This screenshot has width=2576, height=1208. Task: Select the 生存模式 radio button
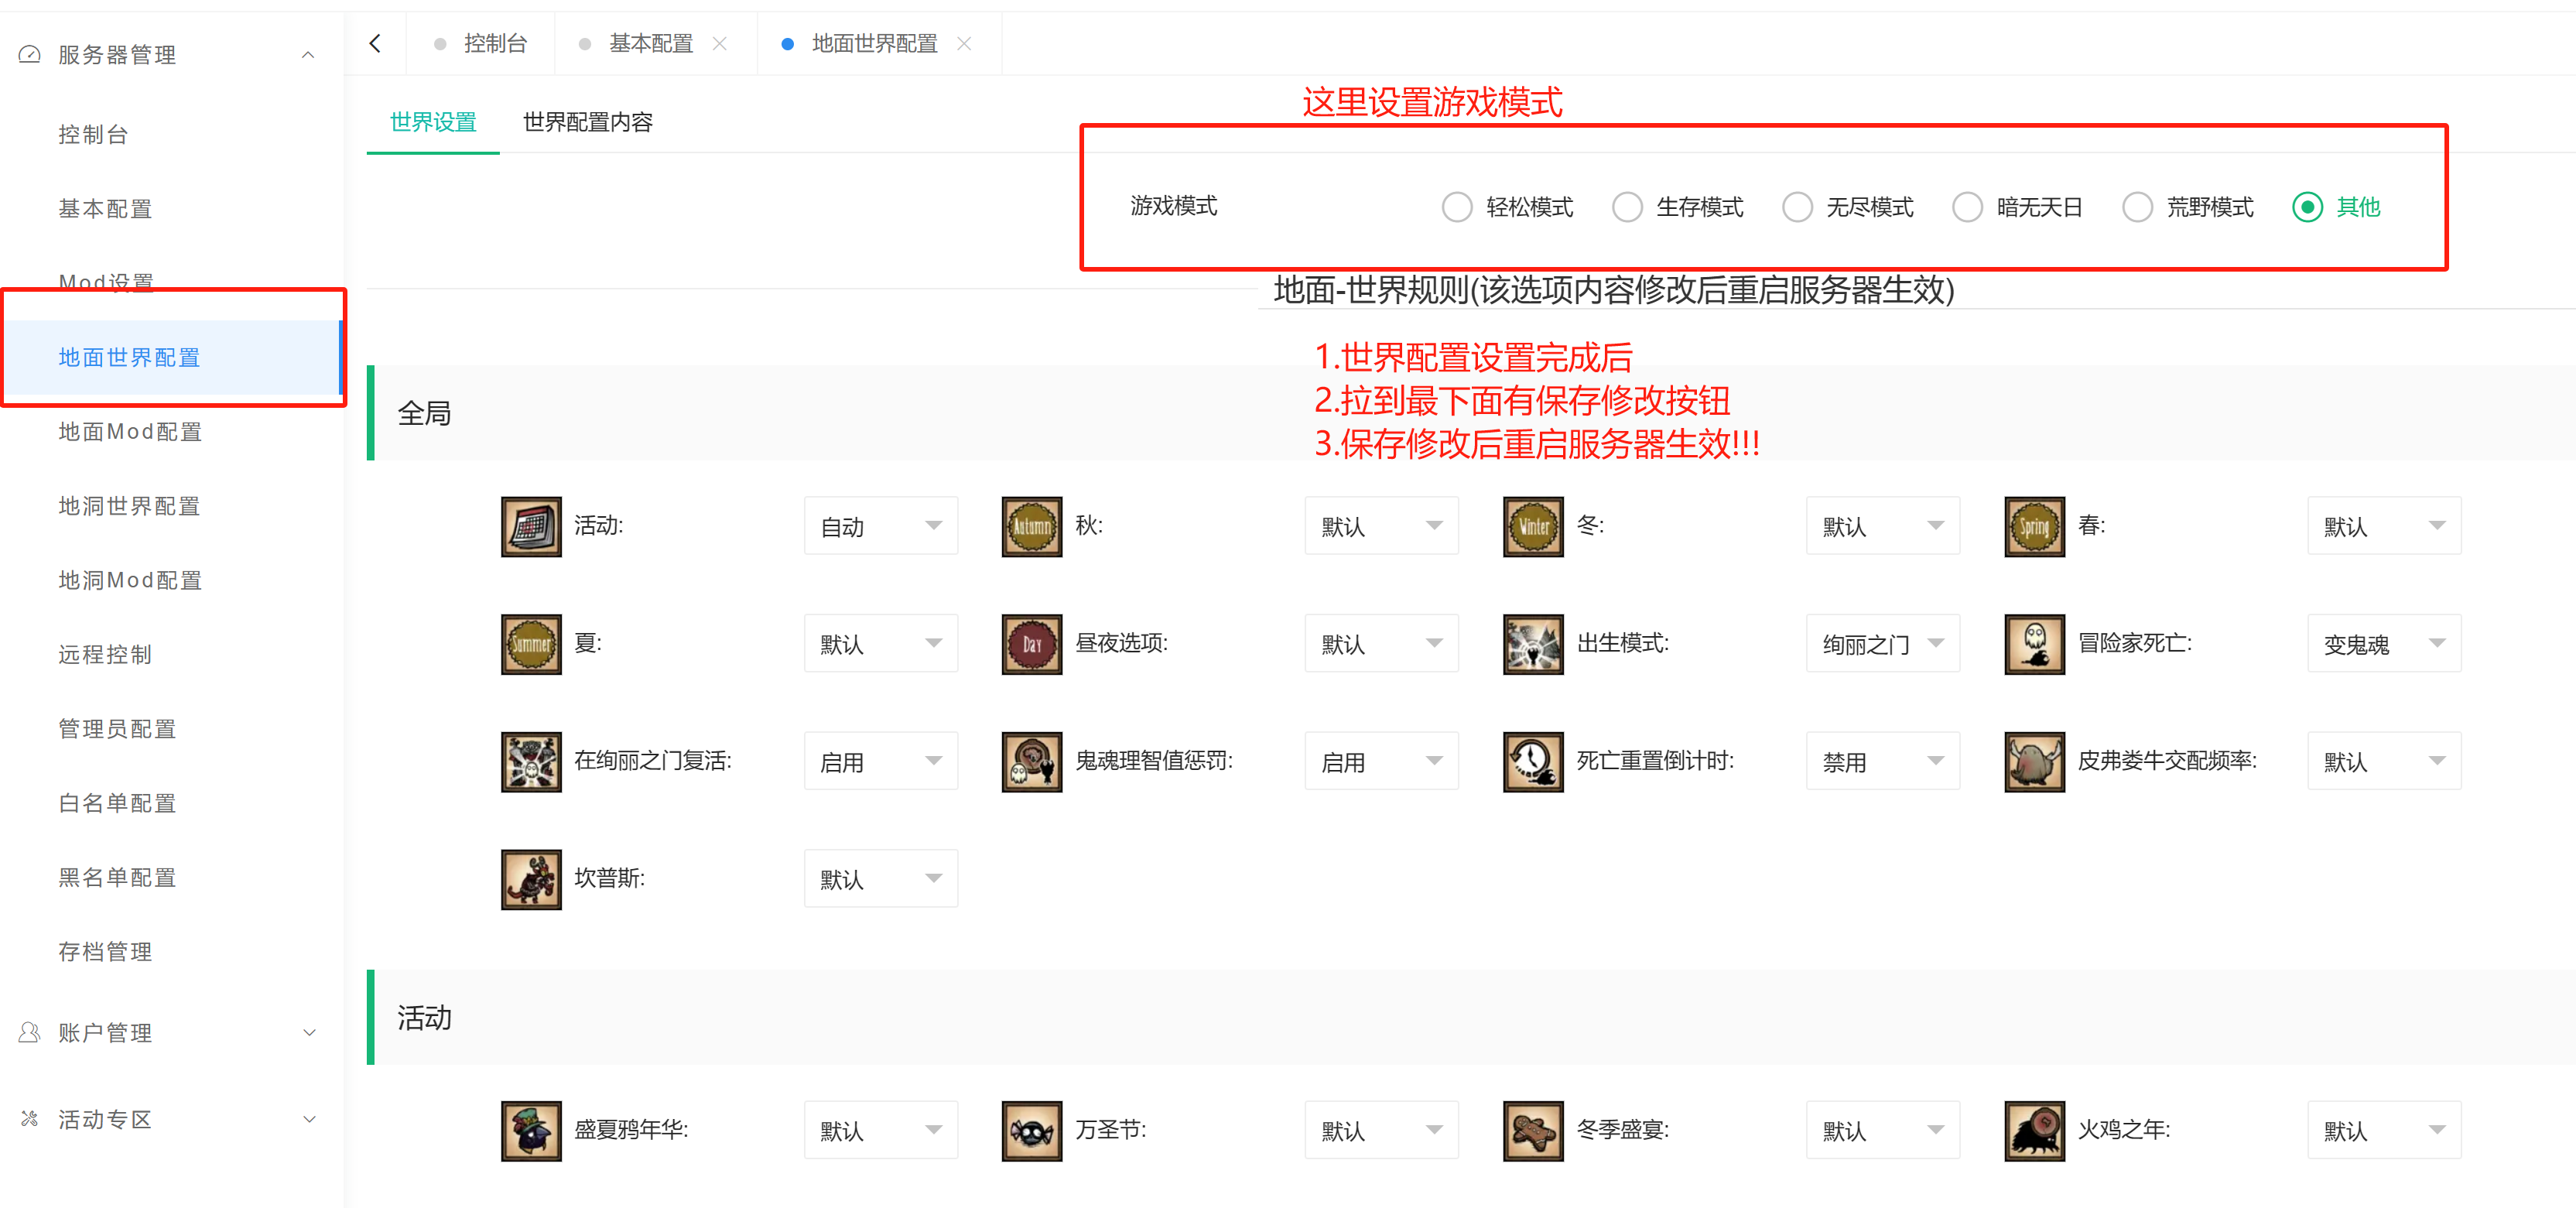click(1627, 207)
